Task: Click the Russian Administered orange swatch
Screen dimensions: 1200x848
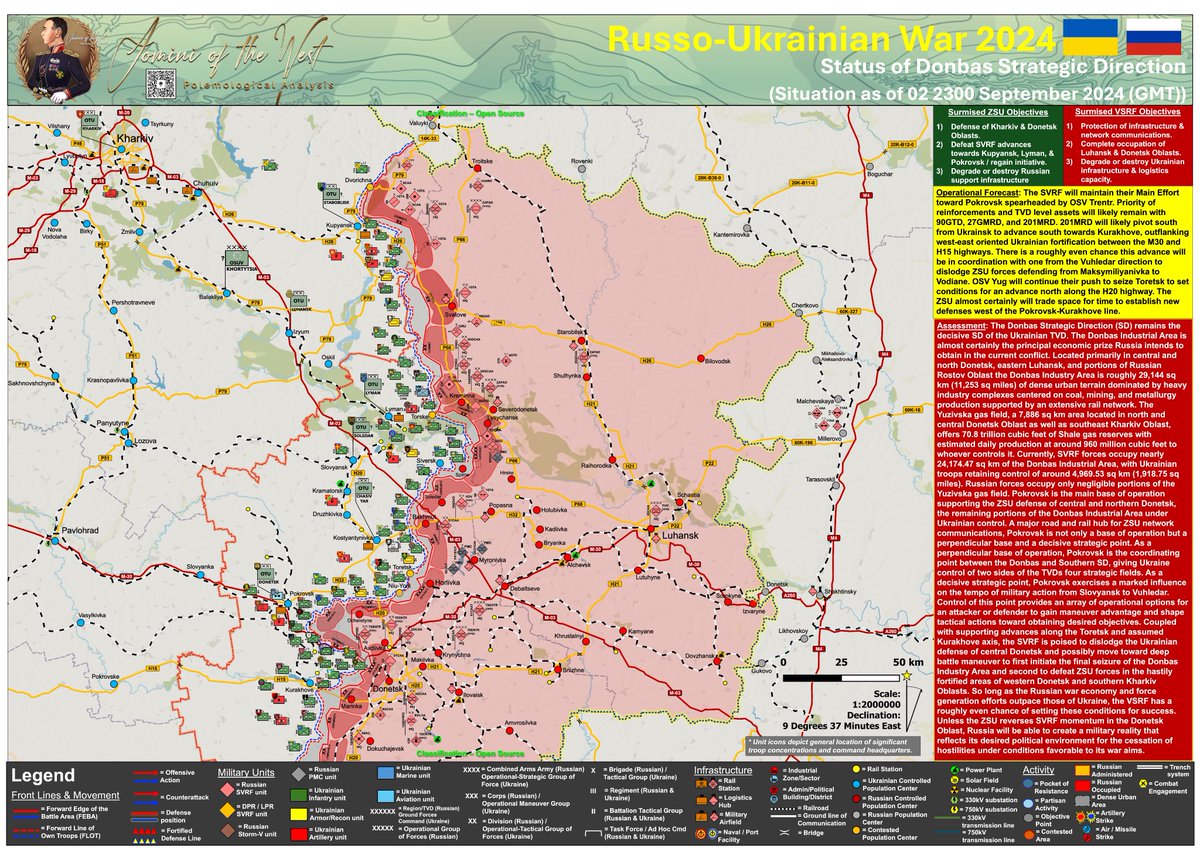Action: point(1082,770)
